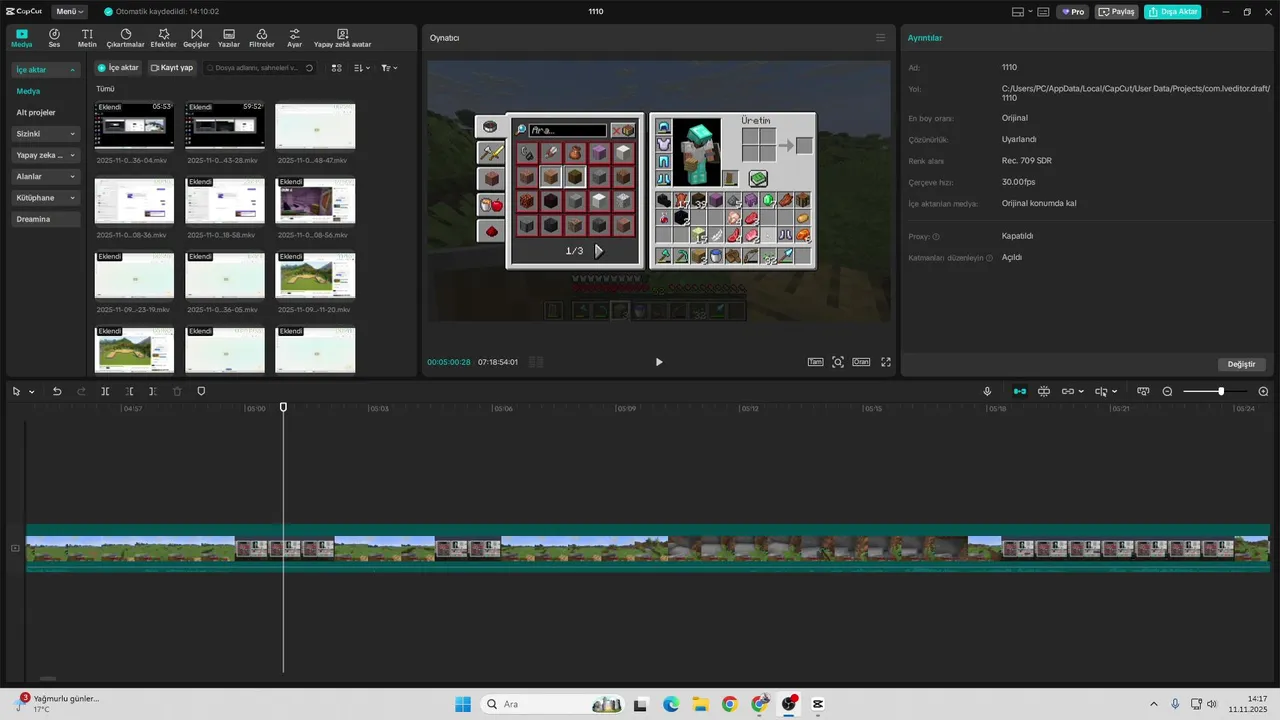Open the media sort dropdown
1280x720 pixels.
point(362,68)
